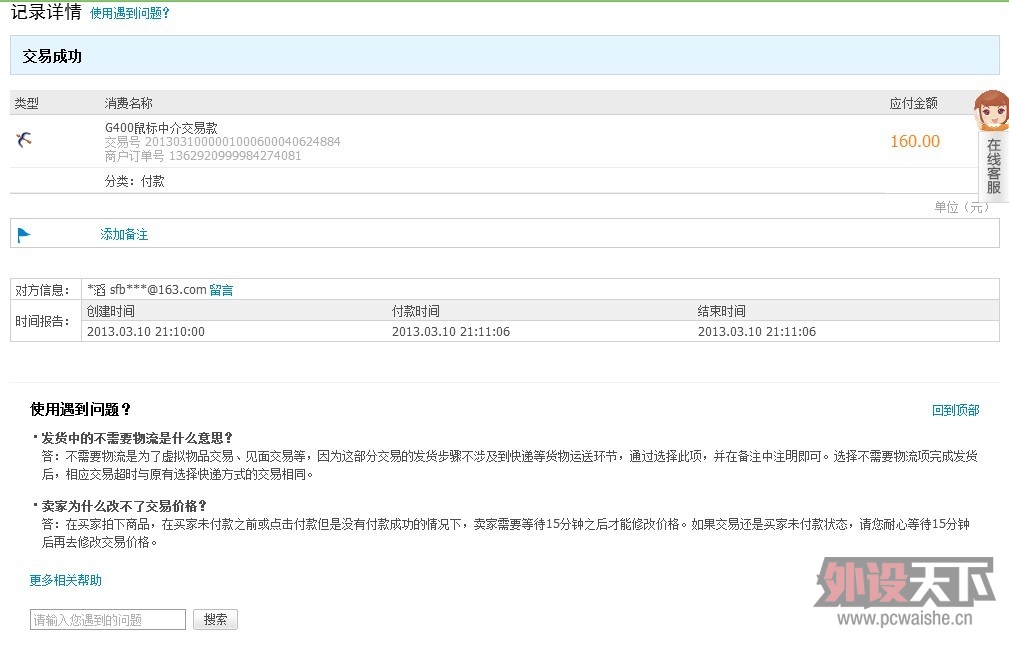Screen dimensions: 1009x647
Task: Click the 添加备注 link
Action: click(124, 234)
